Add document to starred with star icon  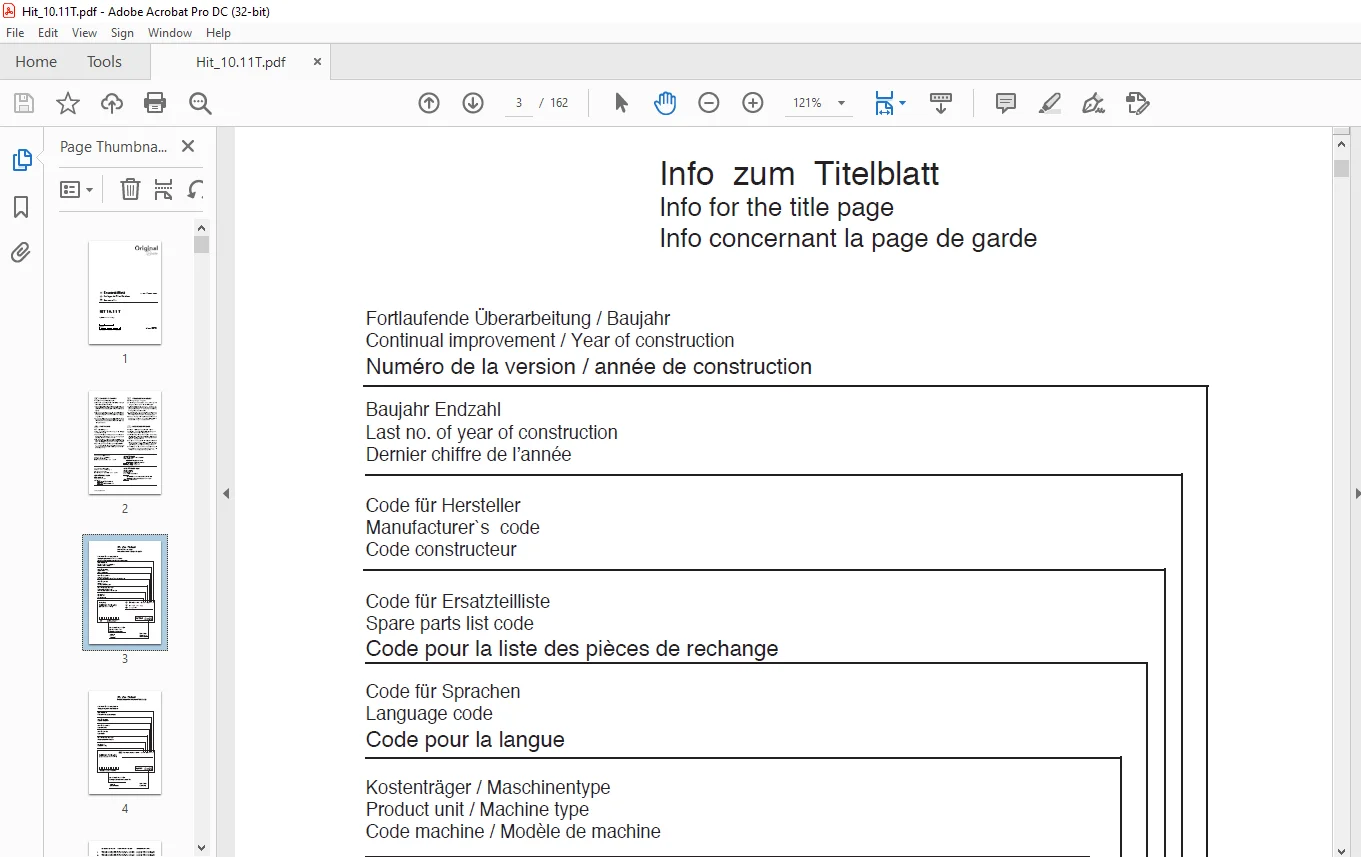(x=67, y=102)
